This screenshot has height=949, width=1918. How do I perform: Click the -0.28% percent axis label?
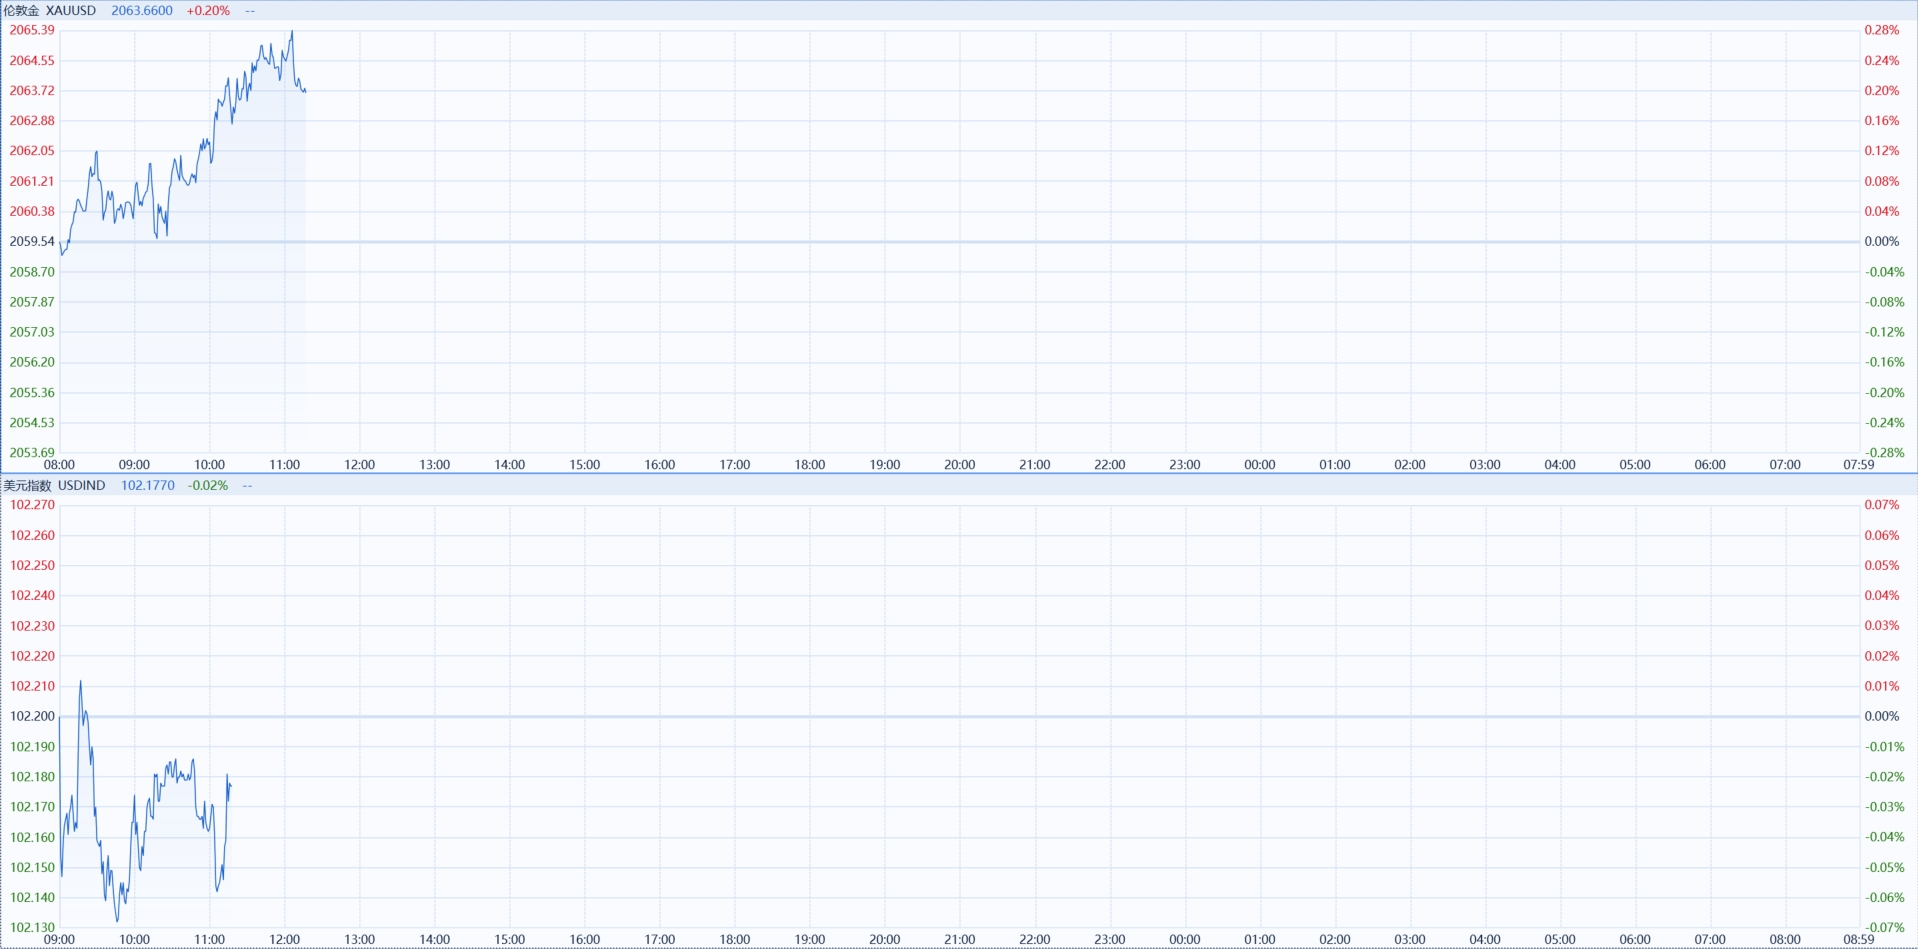[x=1884, y=453]
